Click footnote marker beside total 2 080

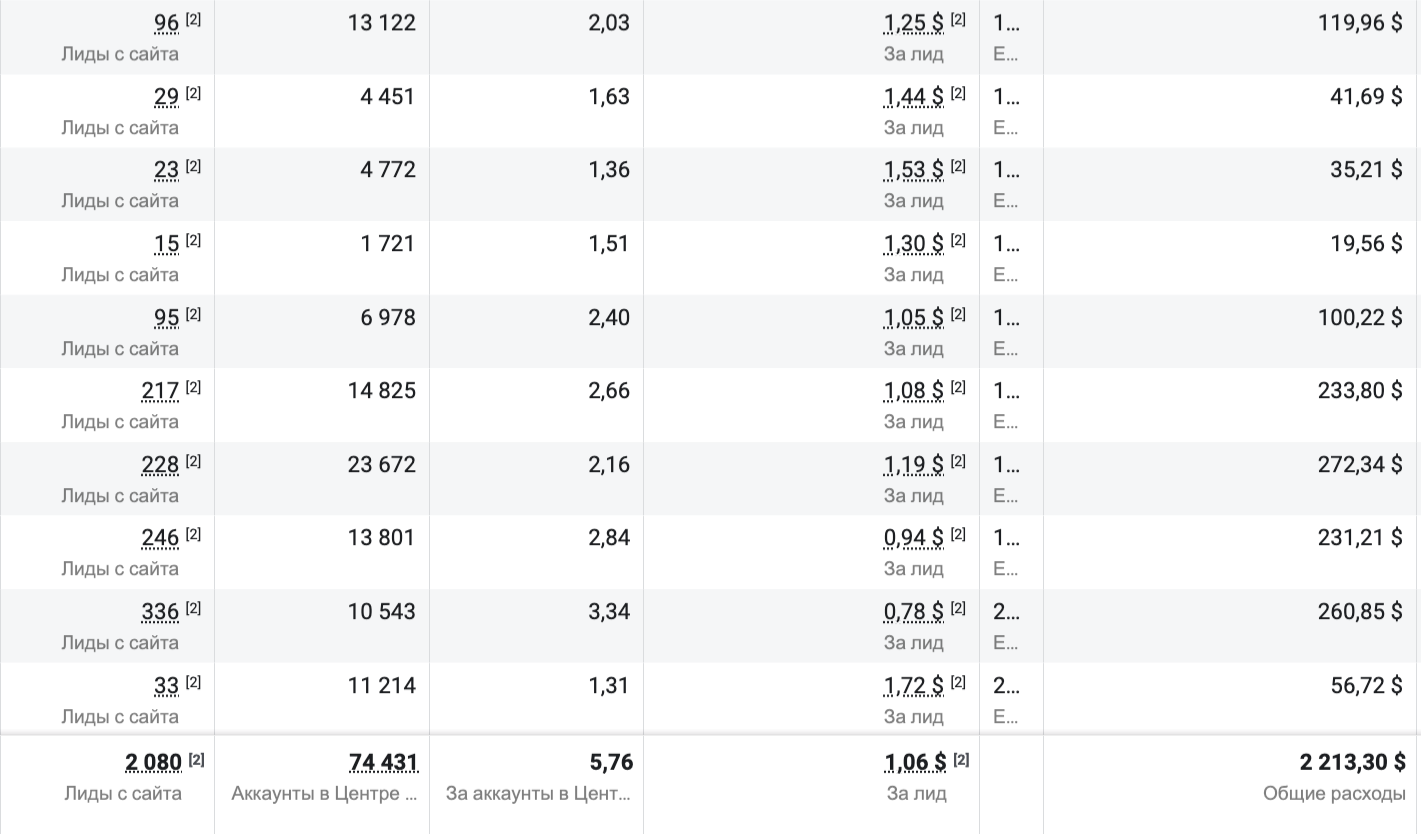coord(196,761)
